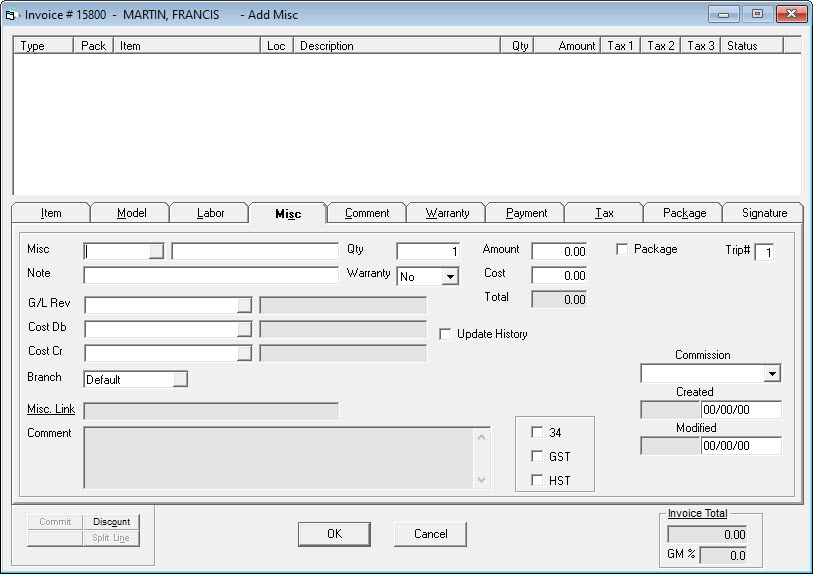
Task: Click into the Note field
Action: click(x=211, y=275)
